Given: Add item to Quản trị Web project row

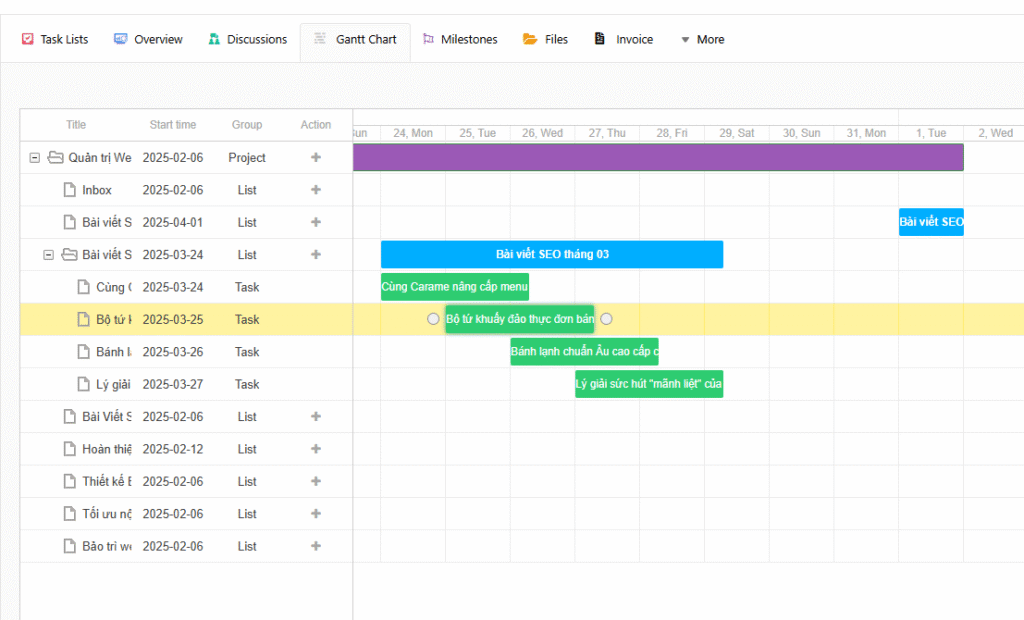Looking at the screenshot, I should click(x=316, y=157).
